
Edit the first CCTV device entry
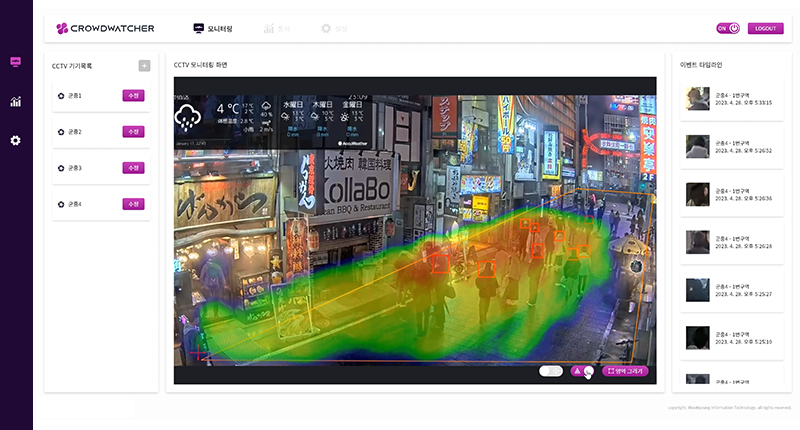[133, 96]
